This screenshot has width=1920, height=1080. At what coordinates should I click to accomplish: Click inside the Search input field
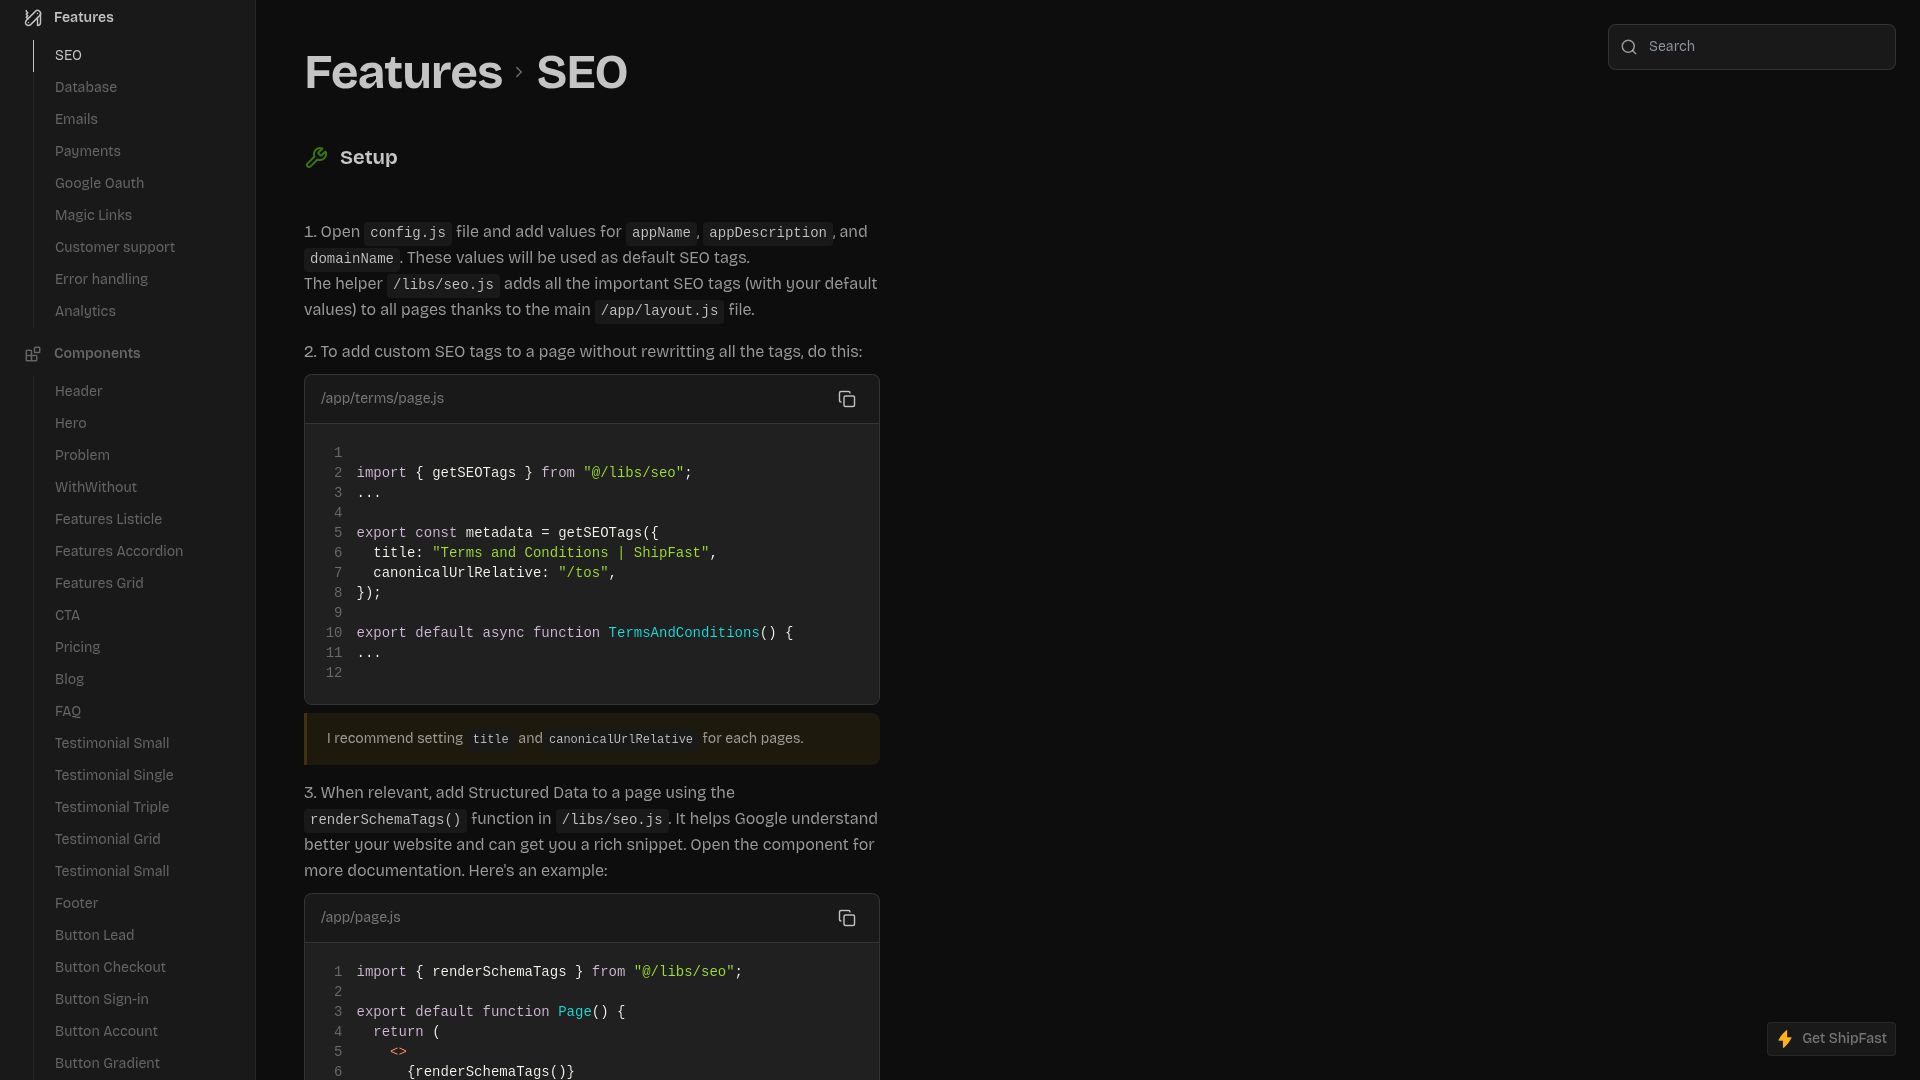[x=1760, y=46]
